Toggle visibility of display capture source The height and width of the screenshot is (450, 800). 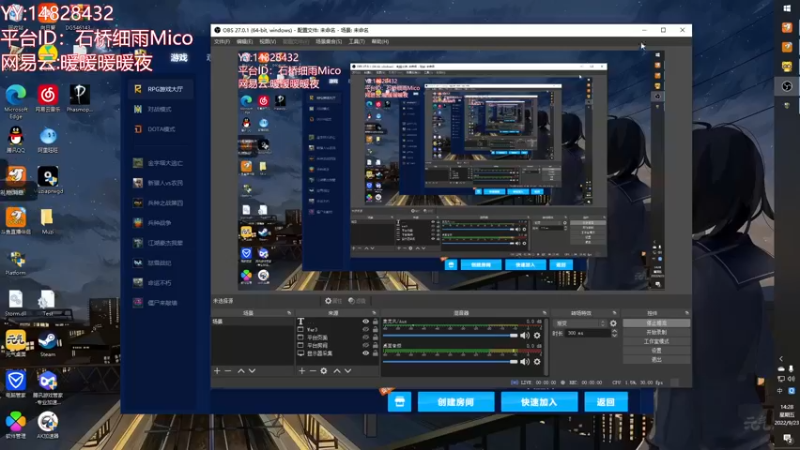pyautogui.click(x=365, y=353)
